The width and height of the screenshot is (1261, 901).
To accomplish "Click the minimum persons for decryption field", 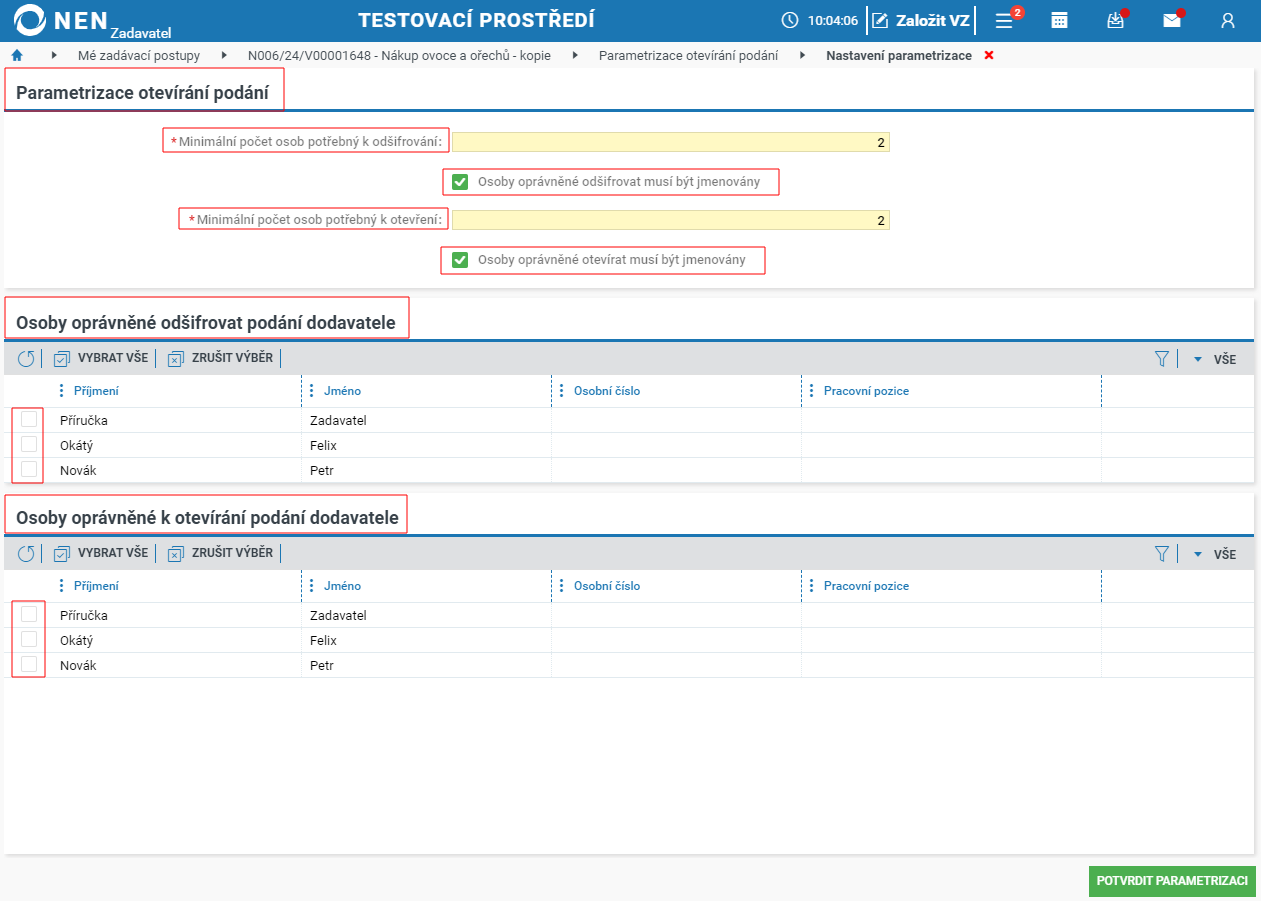I will point(670,142).
